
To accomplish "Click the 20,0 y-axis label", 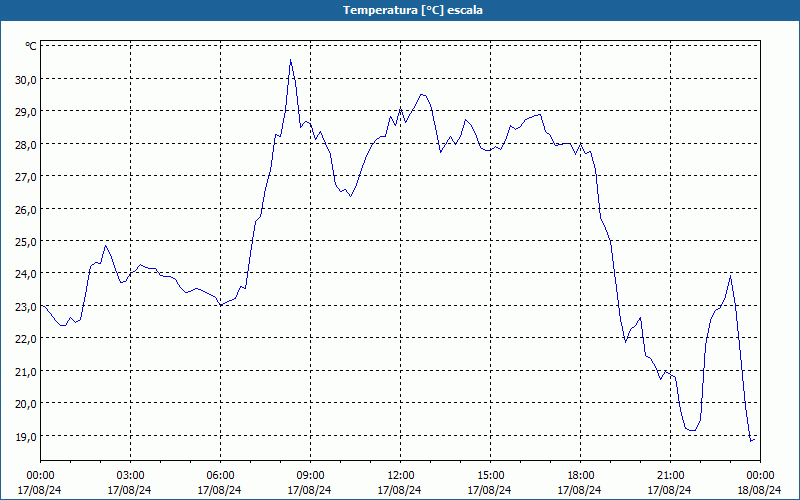I will [26, 404].
